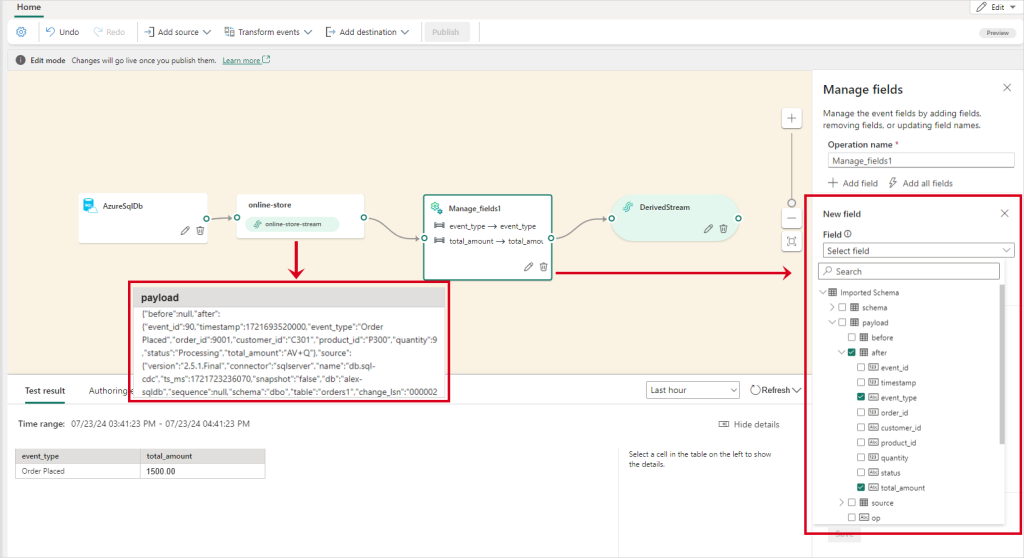Open the Edit mode dropdown
This screenshot has height=558, width=1024.
[995, 7]
